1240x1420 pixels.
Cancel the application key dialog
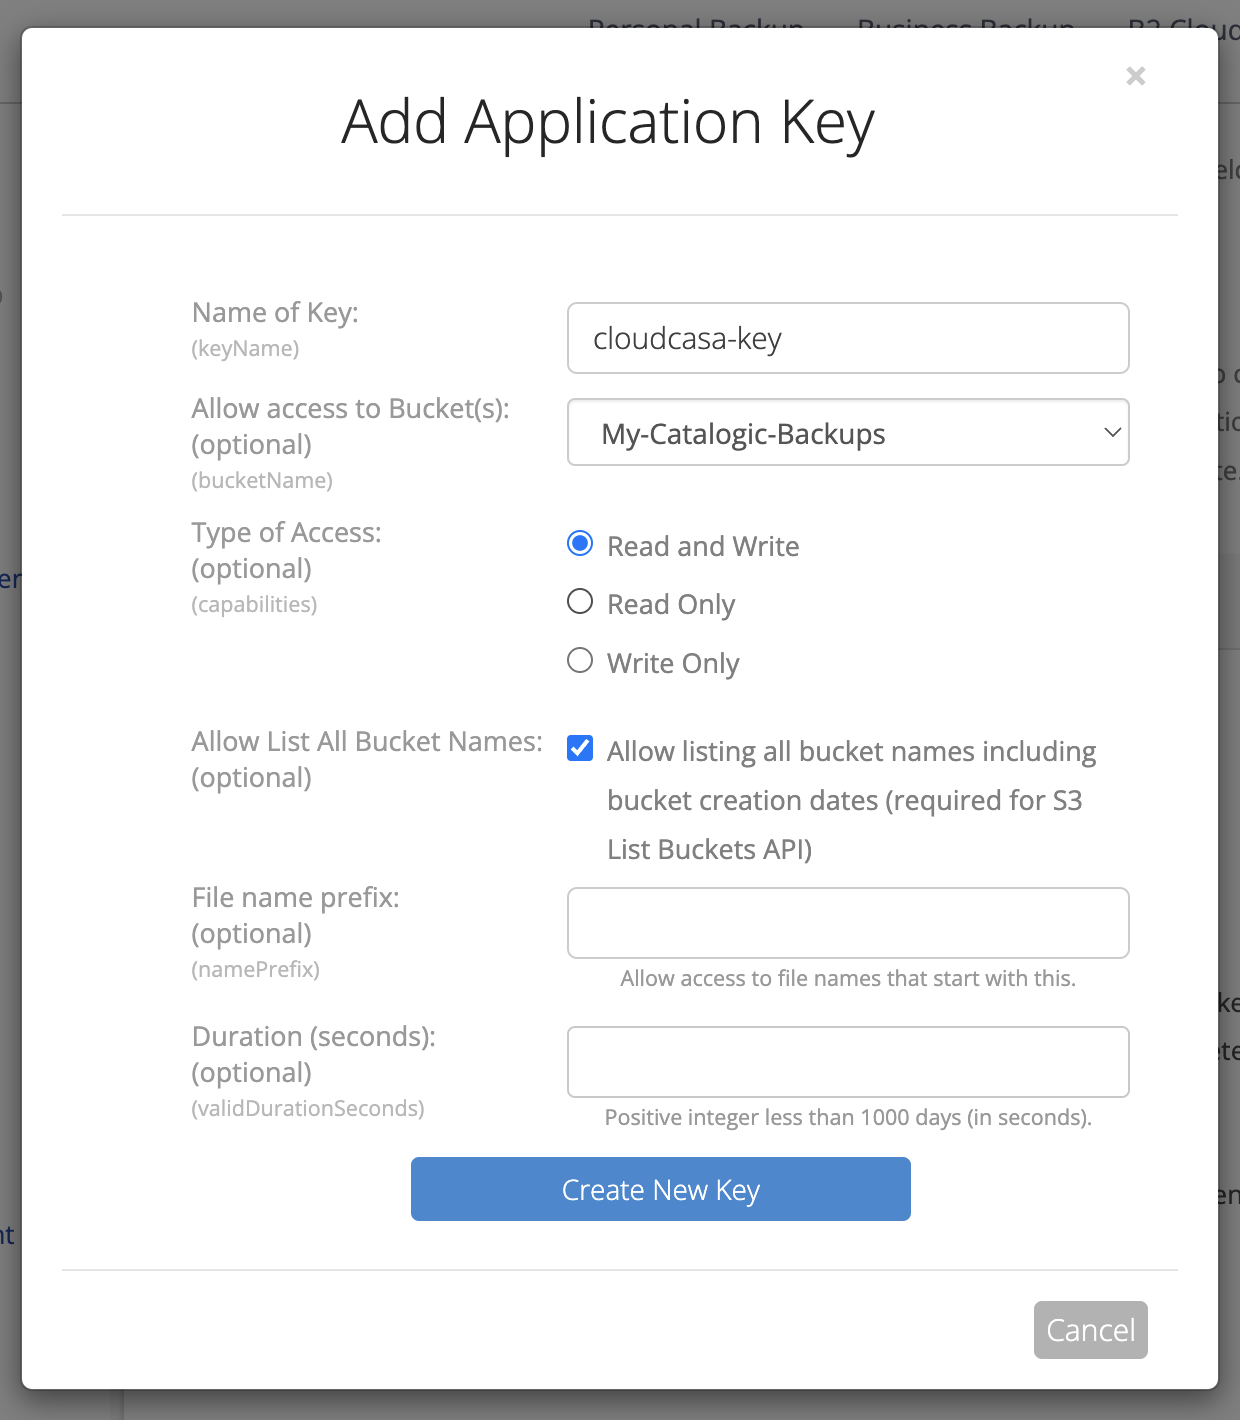tap(1091, 1330)
